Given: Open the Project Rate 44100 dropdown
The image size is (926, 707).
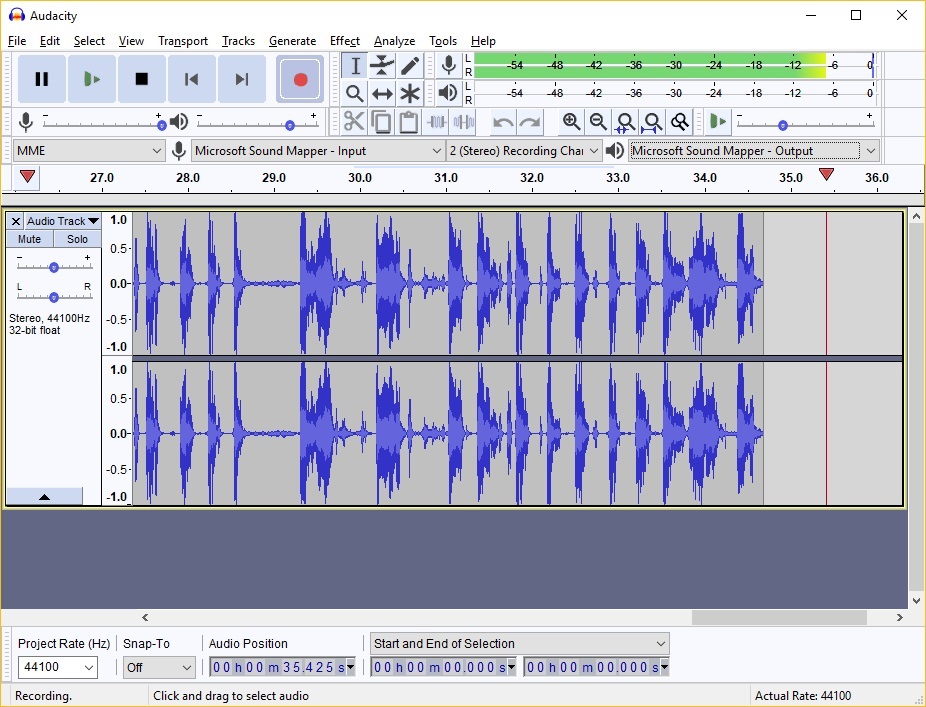Looking at the screenshot, I should 57,667.
